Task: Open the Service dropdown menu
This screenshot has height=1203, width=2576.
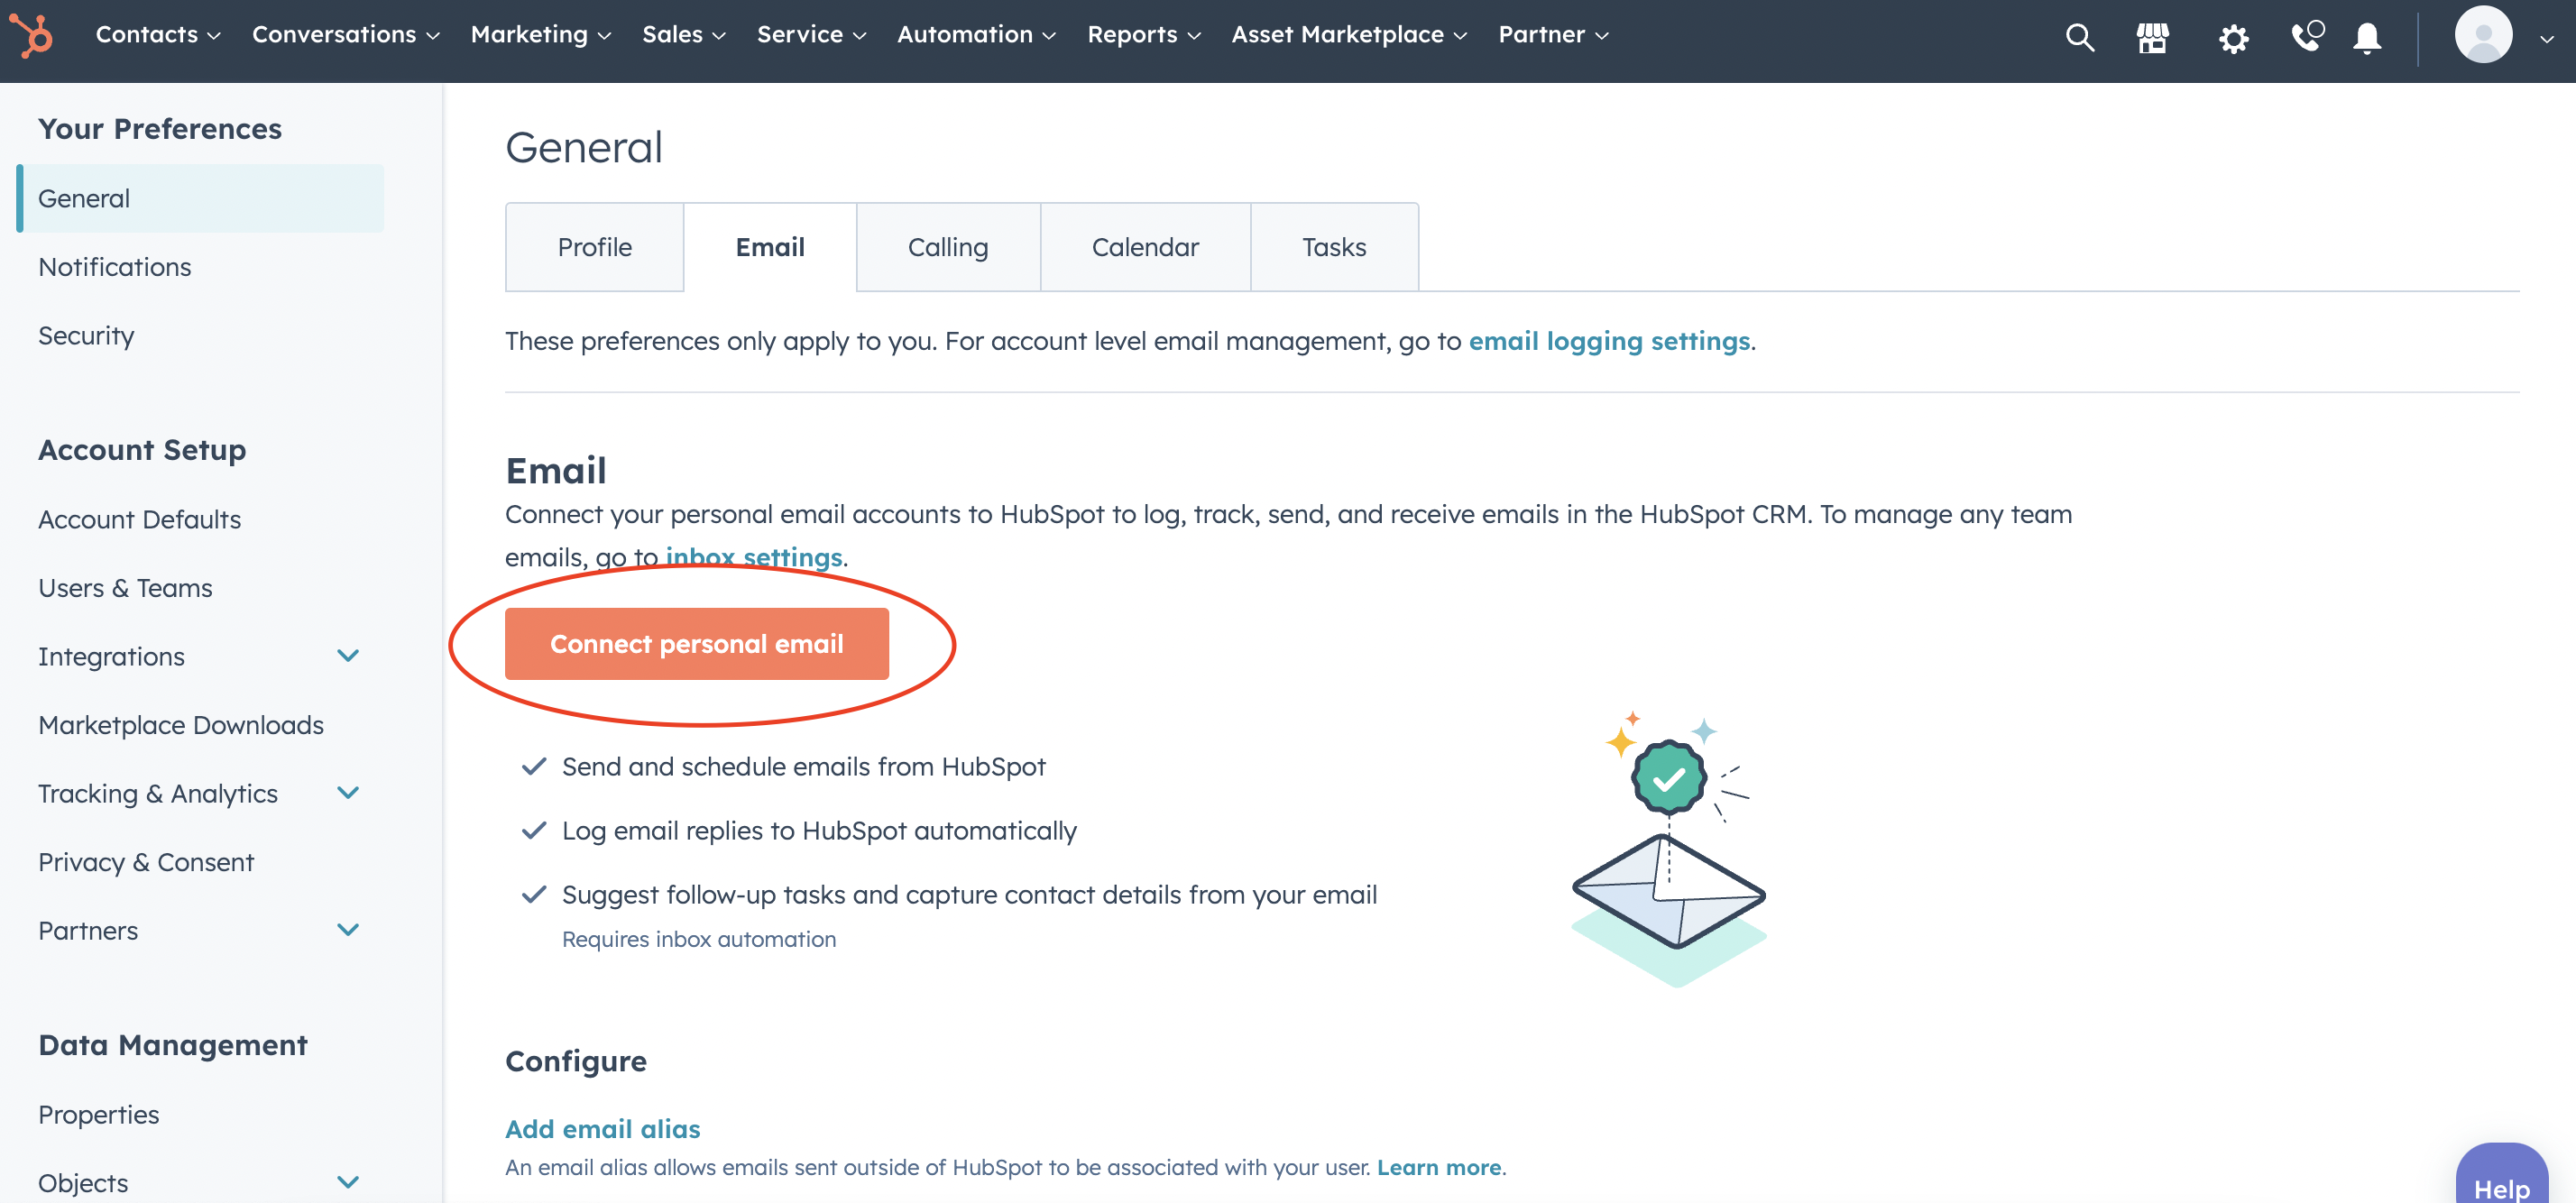Action: 812,35
